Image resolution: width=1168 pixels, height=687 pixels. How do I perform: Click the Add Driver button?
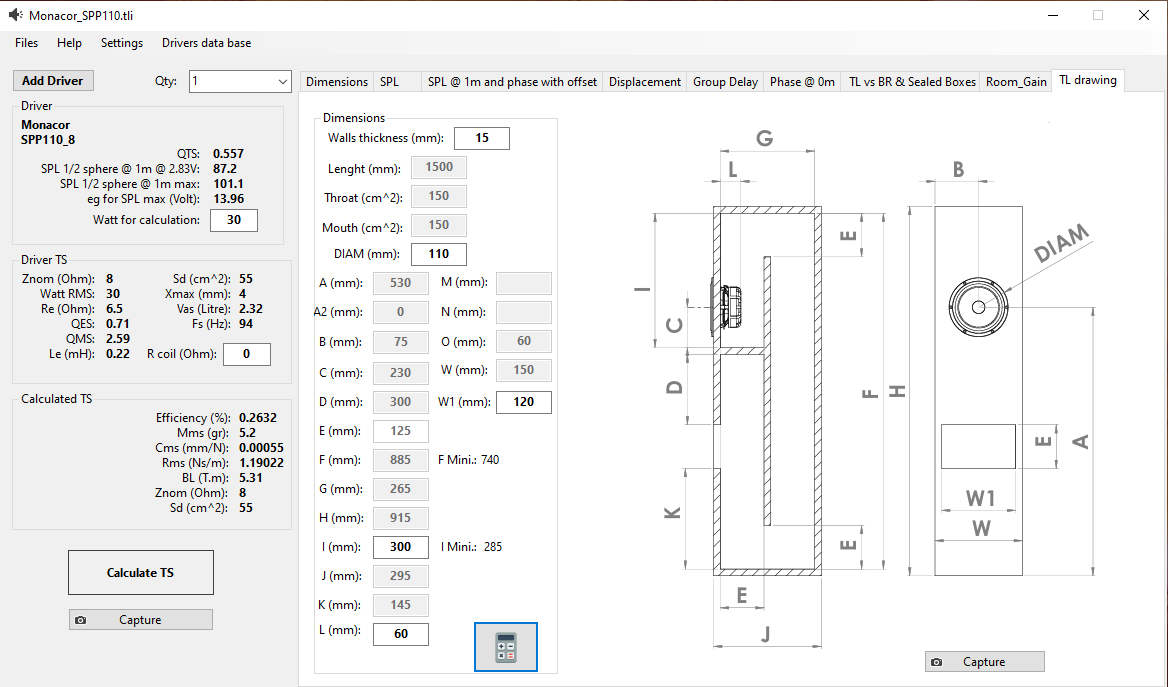[x=53, y=80]
